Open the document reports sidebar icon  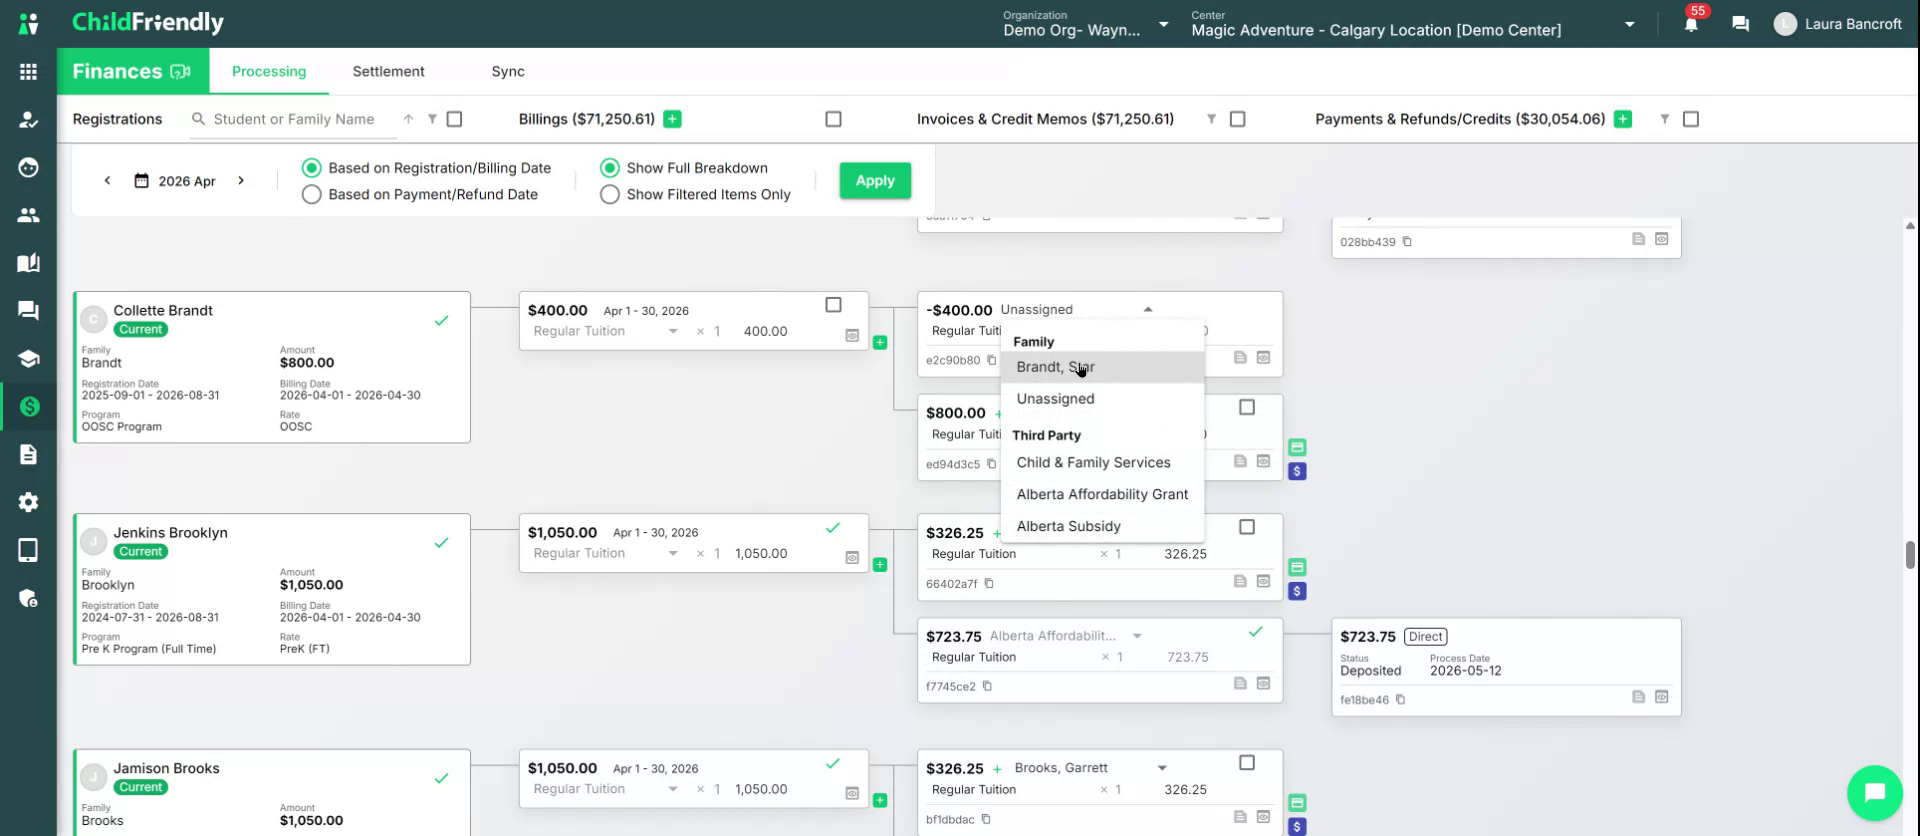coord(28,454)
